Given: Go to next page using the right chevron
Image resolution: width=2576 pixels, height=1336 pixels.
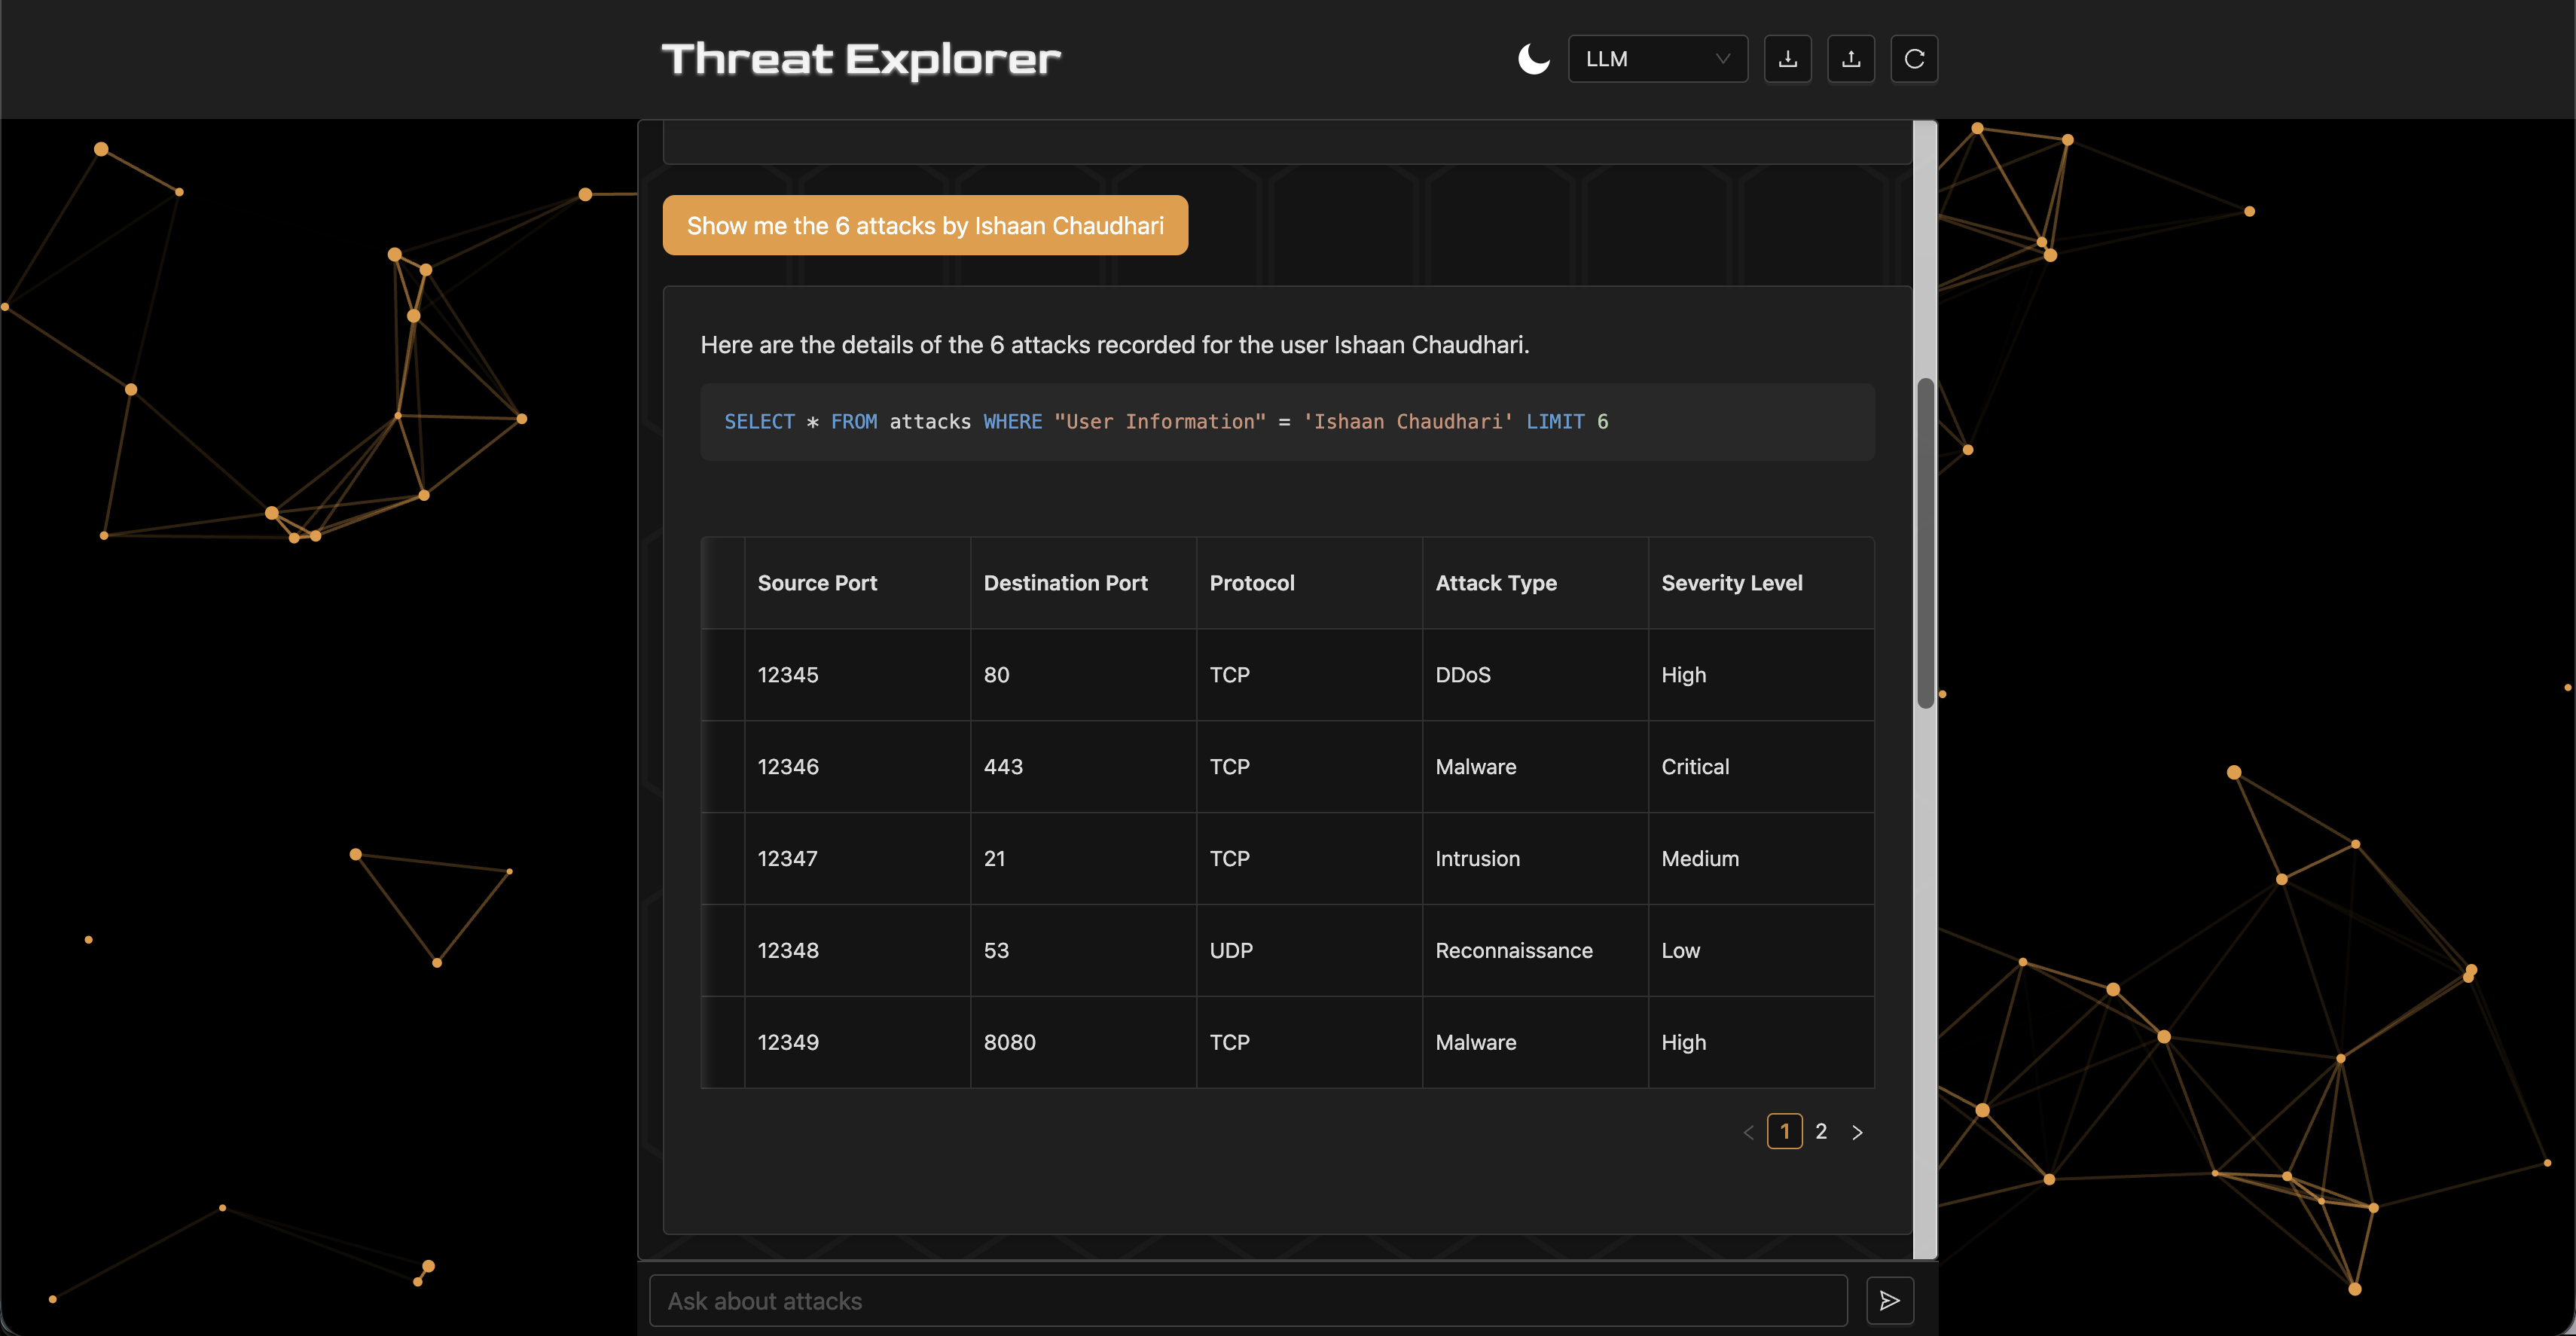Looking at the screenshot, I should (1858, 1131).
